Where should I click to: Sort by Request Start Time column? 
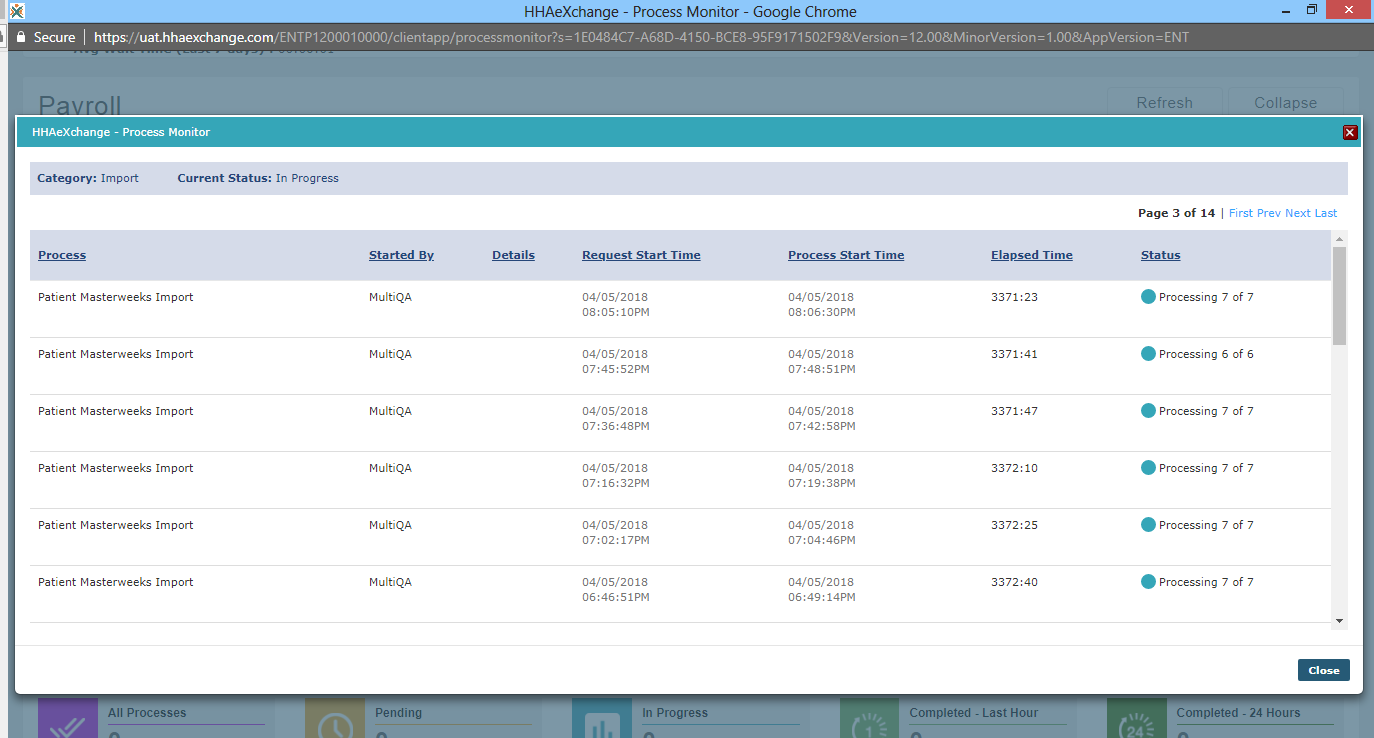click(x=641, y=255)
